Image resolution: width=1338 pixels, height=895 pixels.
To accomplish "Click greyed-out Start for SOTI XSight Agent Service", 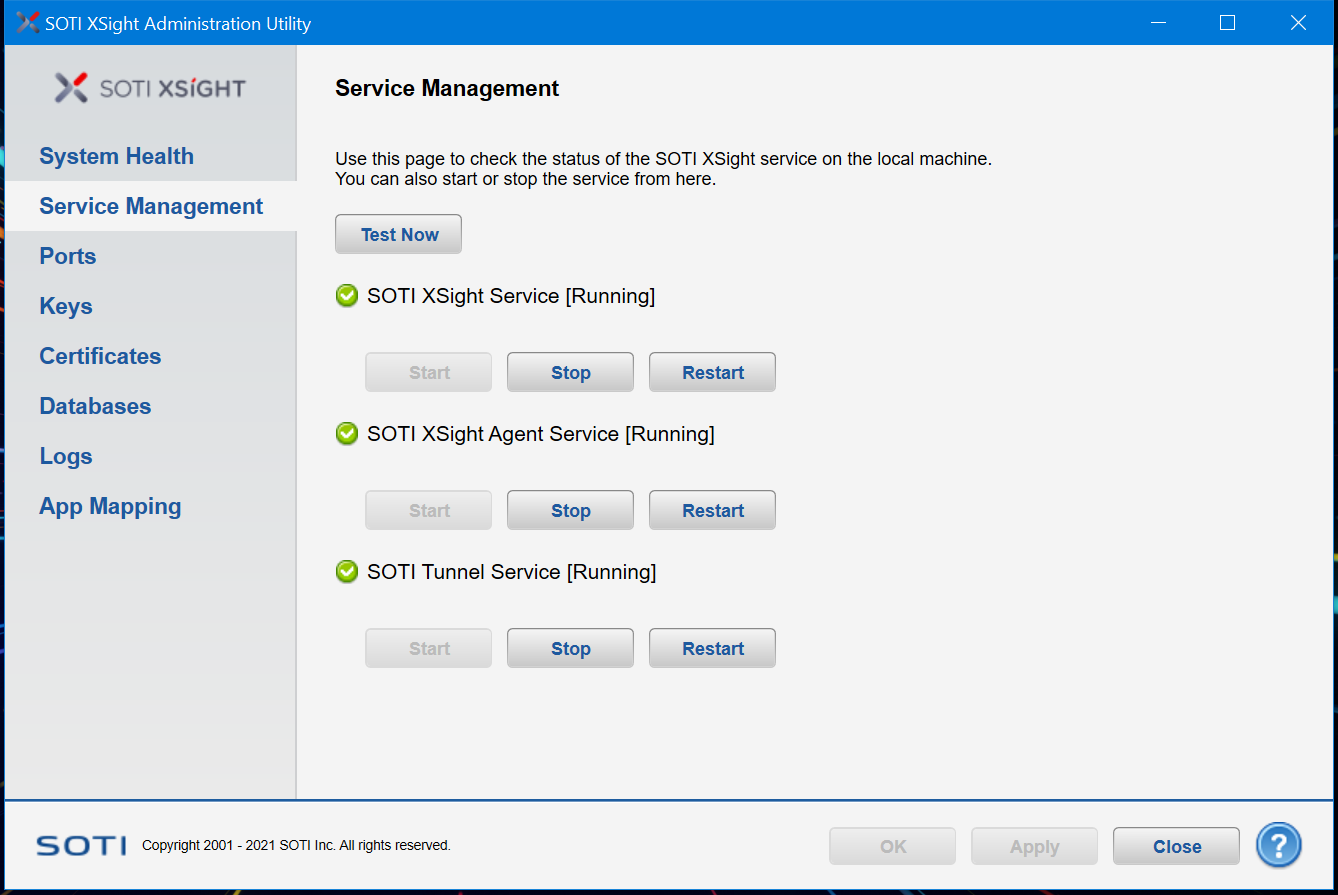I will tap(428, 510).
